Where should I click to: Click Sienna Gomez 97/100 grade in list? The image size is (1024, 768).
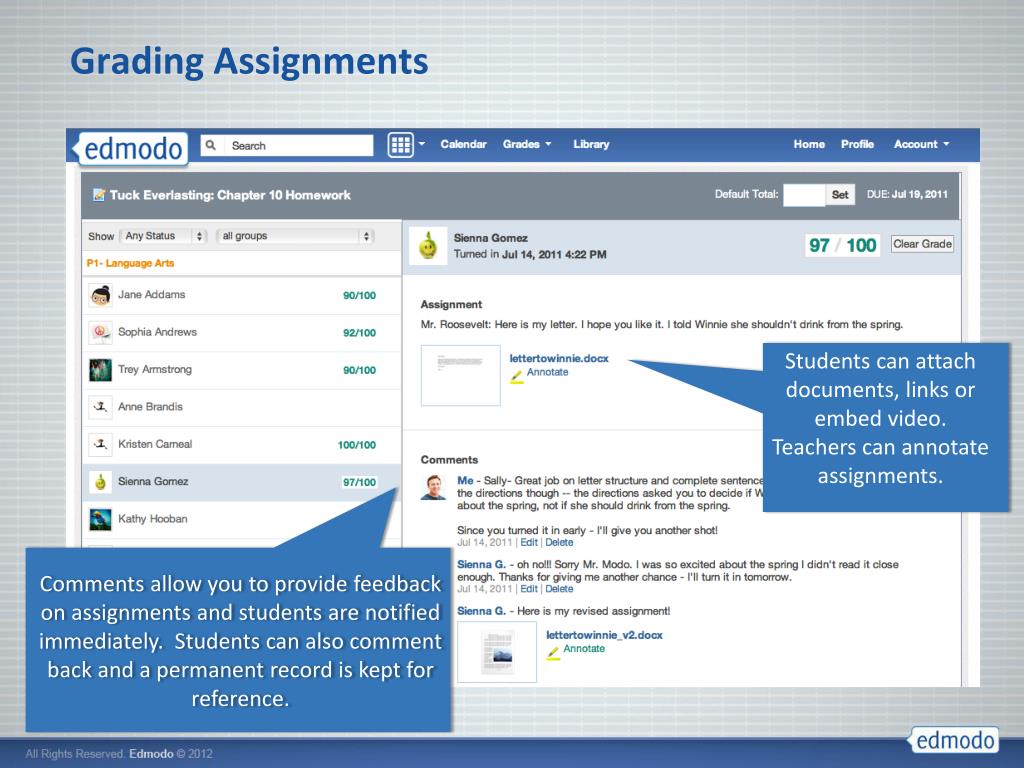coord(359,482)
